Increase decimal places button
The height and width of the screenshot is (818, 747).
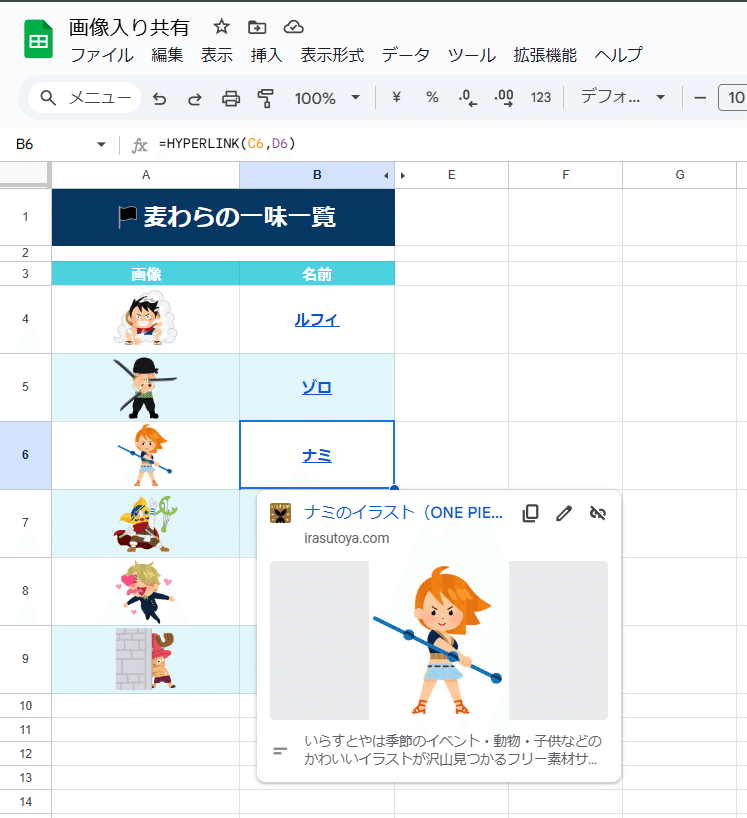coord(504,98)
